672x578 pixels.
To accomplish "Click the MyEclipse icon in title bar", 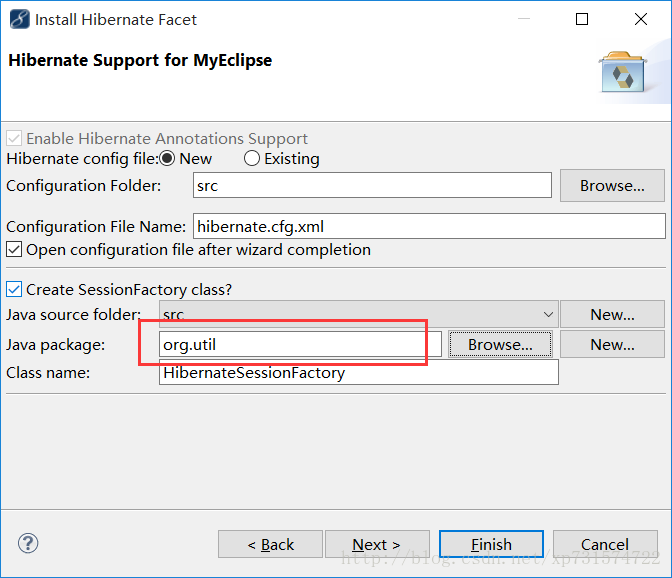I will pos(20,19).
